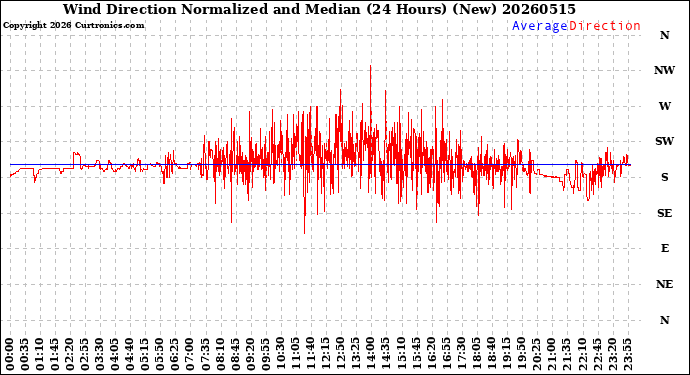Click the 23:55 time axis label
Image resolution: width=690 pixels, height=375 pixels.
(x=627, y=354)
